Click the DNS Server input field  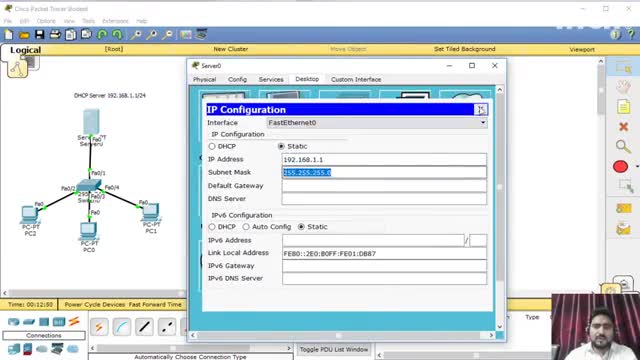[384, 199]
